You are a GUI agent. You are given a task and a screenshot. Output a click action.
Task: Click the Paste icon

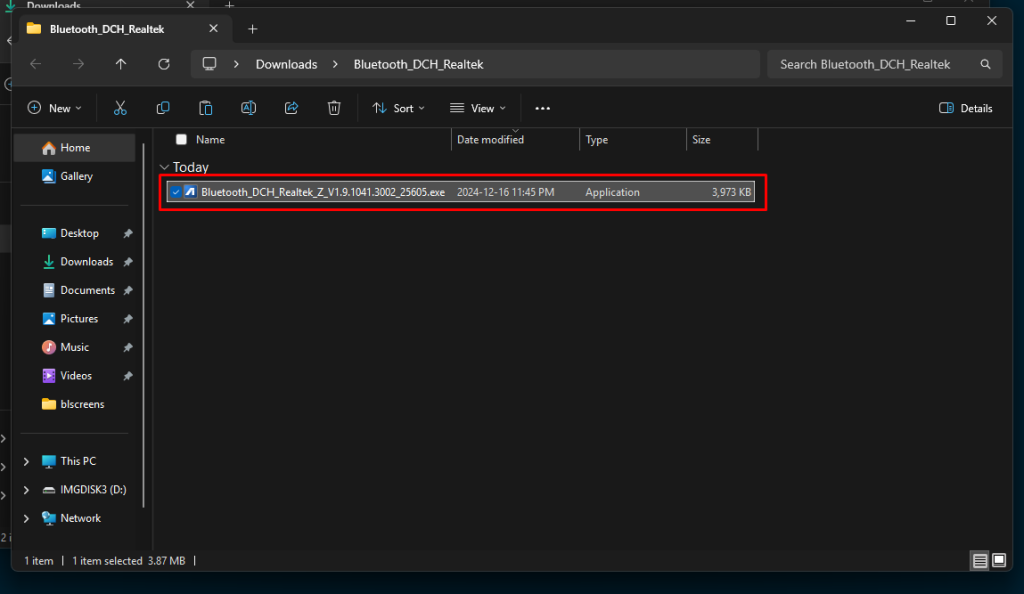click(205, 107)
